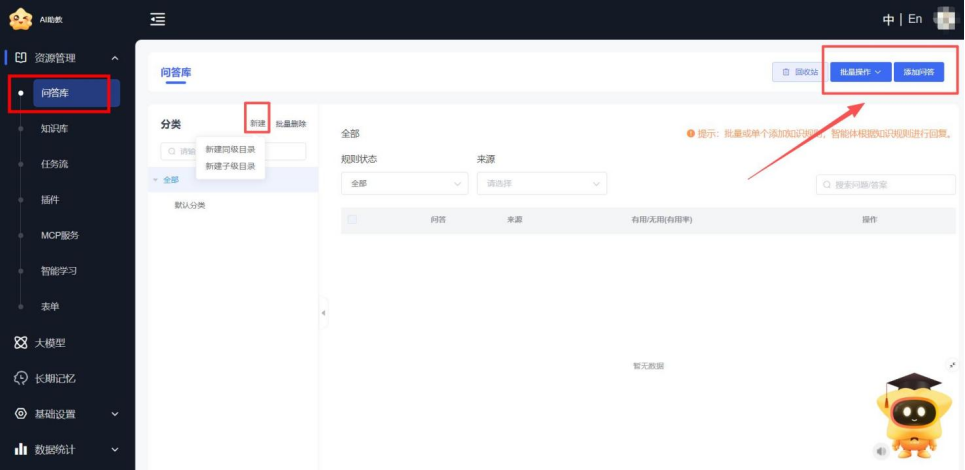This screenshot has width=965, height=470.
Task: Mute the assistant speaker icon
Action: coord(881,452)
